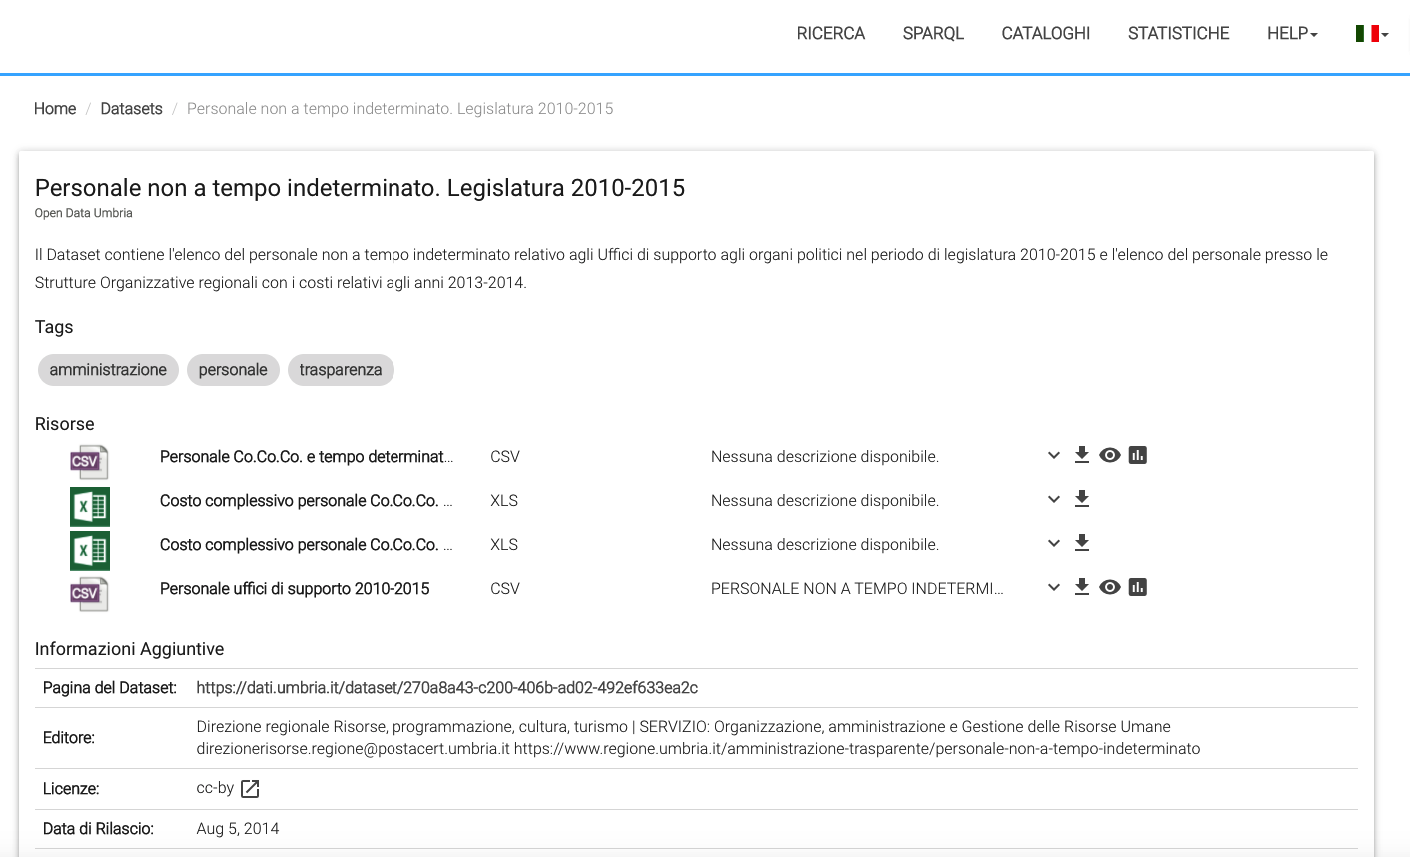Image resolution: width=1410 pixels, height=857 pixels.
Task: Navigate to Datasets breadcrumb
Action: [131, 109]
